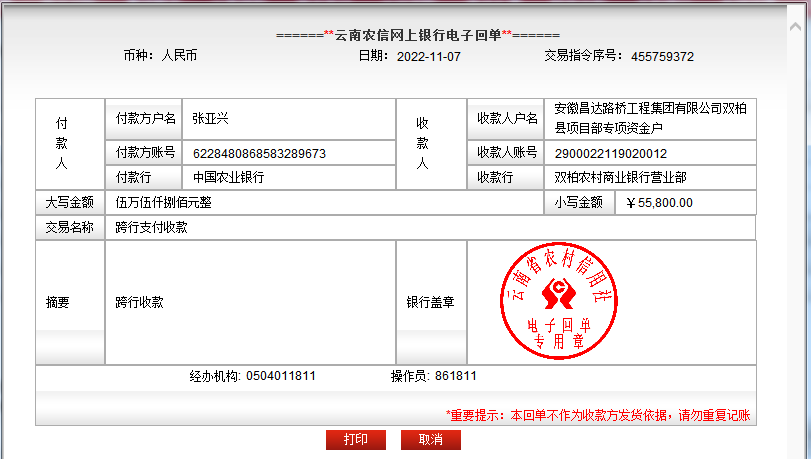Click the handling agency code 0504011811
Image resolution: width=811 pixels, height=459 pixels.
point(280,377)
